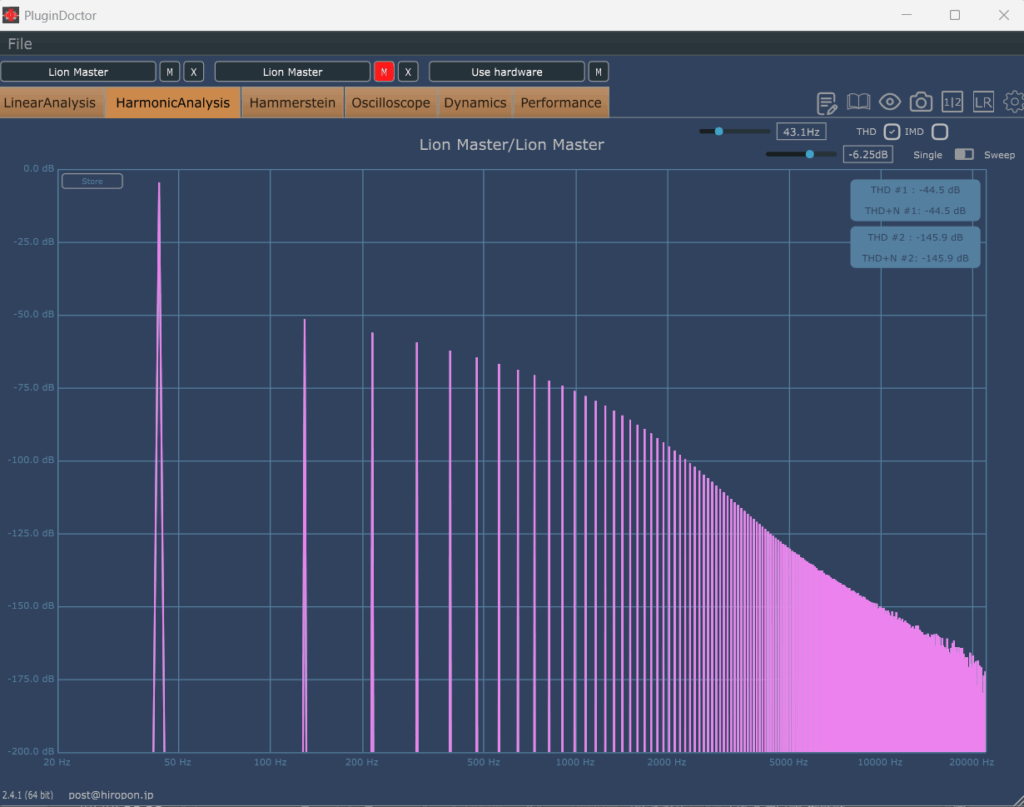Open the manual book icon
The width and height of the screenshot is (1024, 807).
(858, 102)
